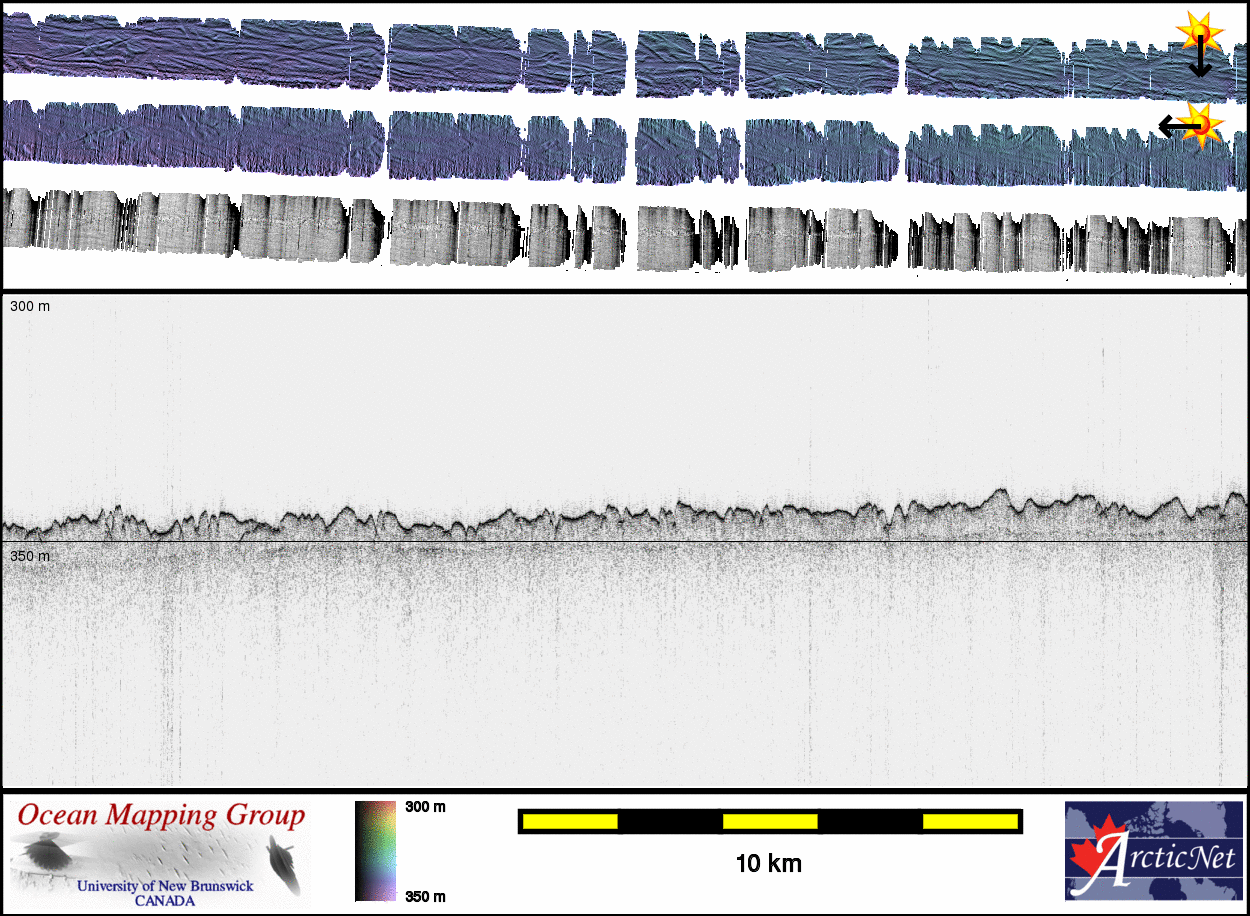This screenshot has height=916, width=1250.
Task: Click the shipwreck image at right of Ocean Mapping logo
Action: point(283,863)
